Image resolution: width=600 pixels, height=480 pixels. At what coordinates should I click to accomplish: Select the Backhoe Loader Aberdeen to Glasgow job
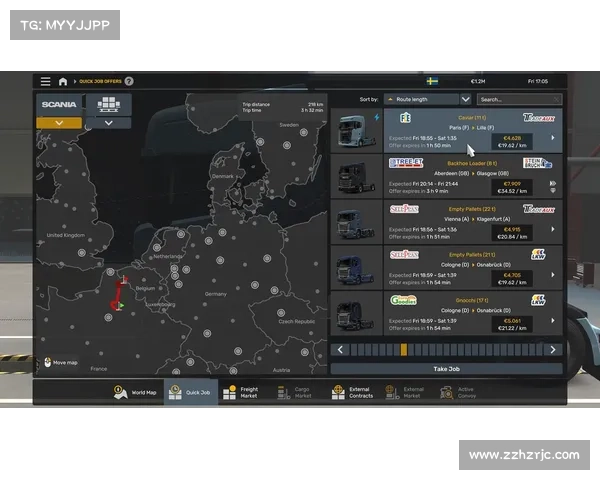coord(473,176)
